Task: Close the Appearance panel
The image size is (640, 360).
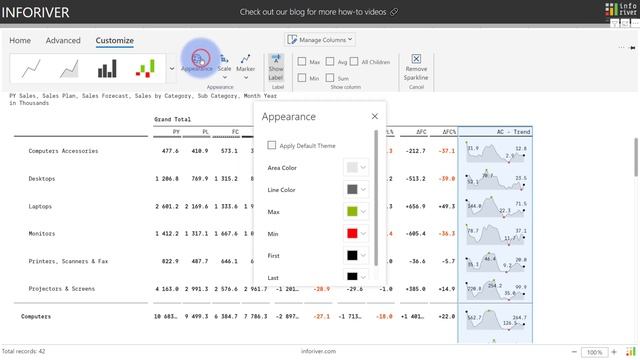Action: (375, 116)
